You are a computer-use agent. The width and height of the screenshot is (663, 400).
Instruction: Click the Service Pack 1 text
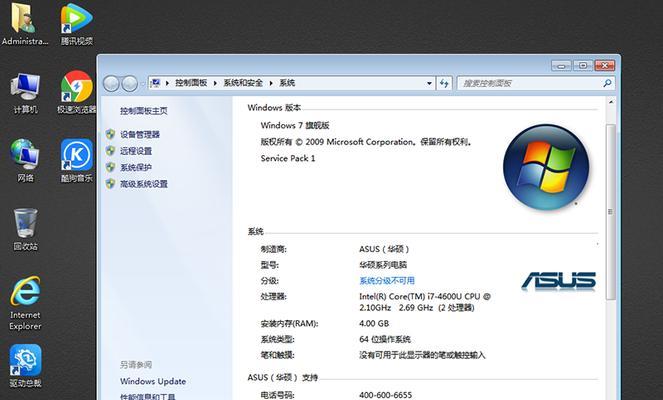(288, 158)
